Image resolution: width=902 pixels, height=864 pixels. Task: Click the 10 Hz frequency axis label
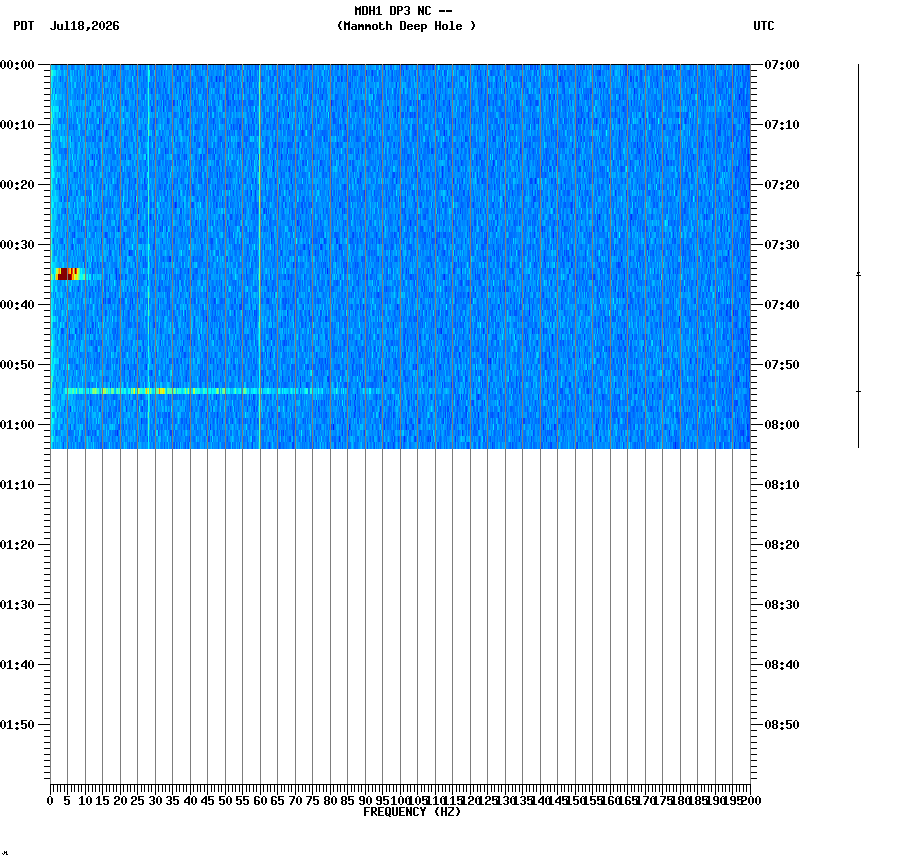coord(85,800)
